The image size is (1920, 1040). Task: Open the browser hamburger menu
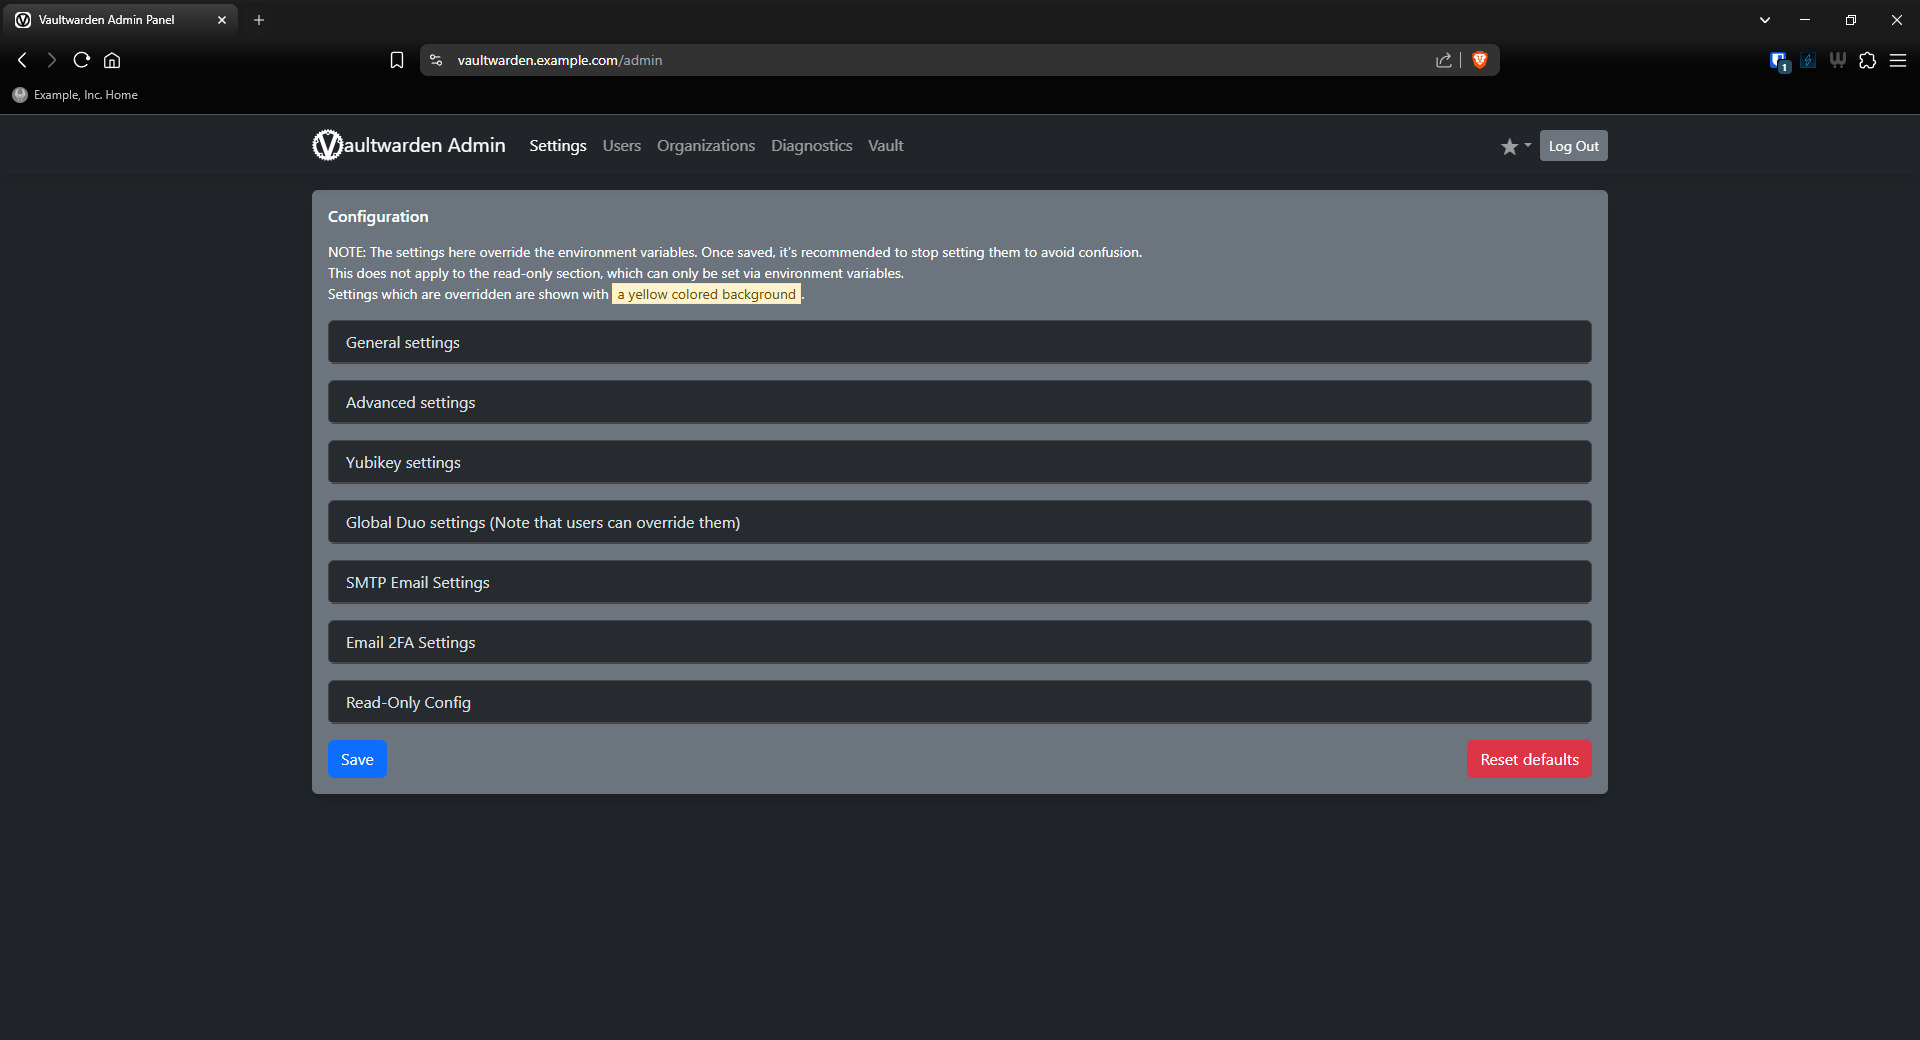click(1898, 61)
